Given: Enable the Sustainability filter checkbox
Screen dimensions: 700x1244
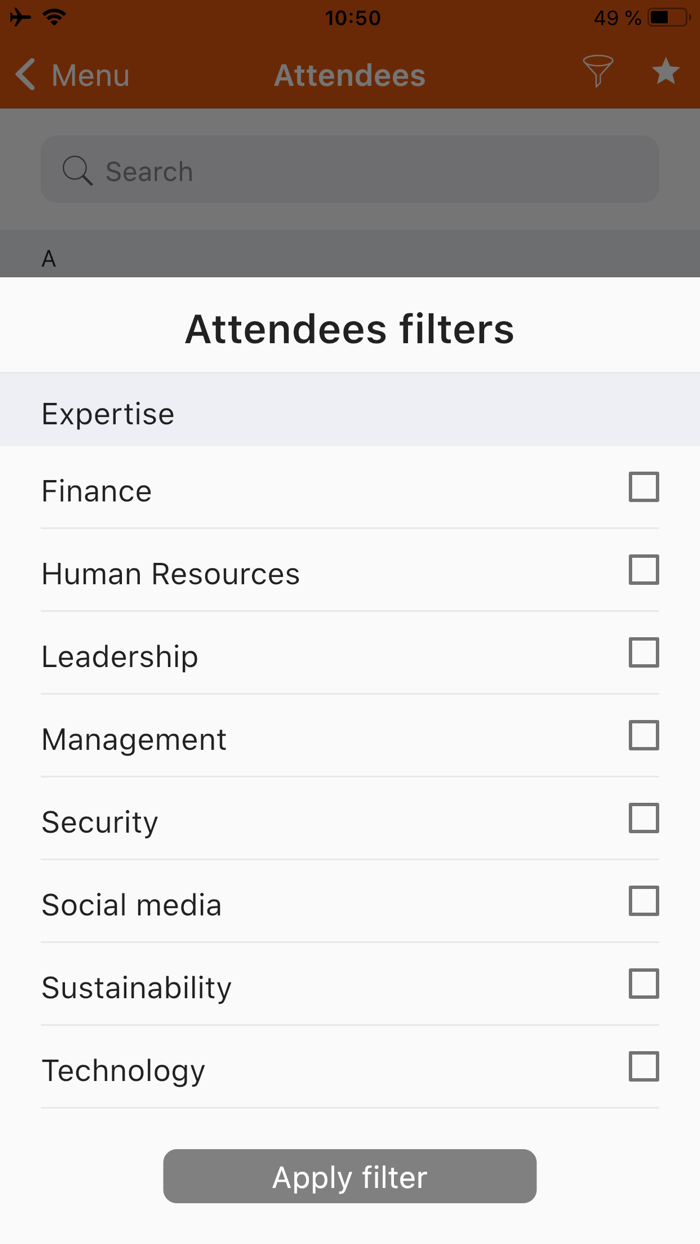Looking at the screenshot, I should coord(644,984).
